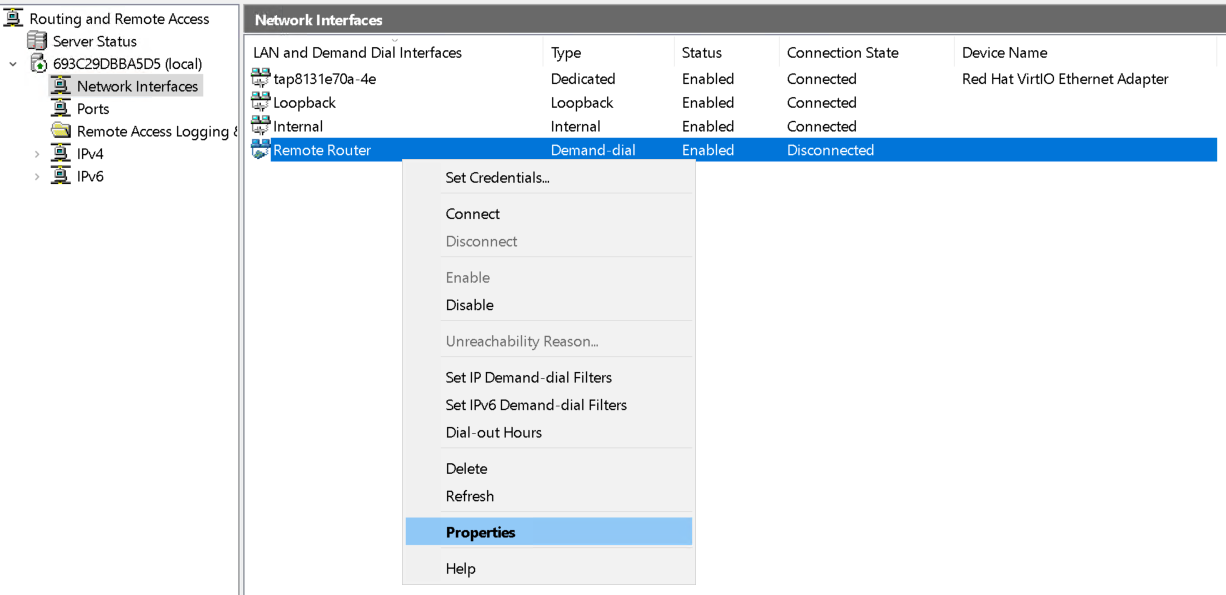Click the local server 693C29DBBA5D5 icon
Screen dimensions: 1226x595
[x=38, y=64]
